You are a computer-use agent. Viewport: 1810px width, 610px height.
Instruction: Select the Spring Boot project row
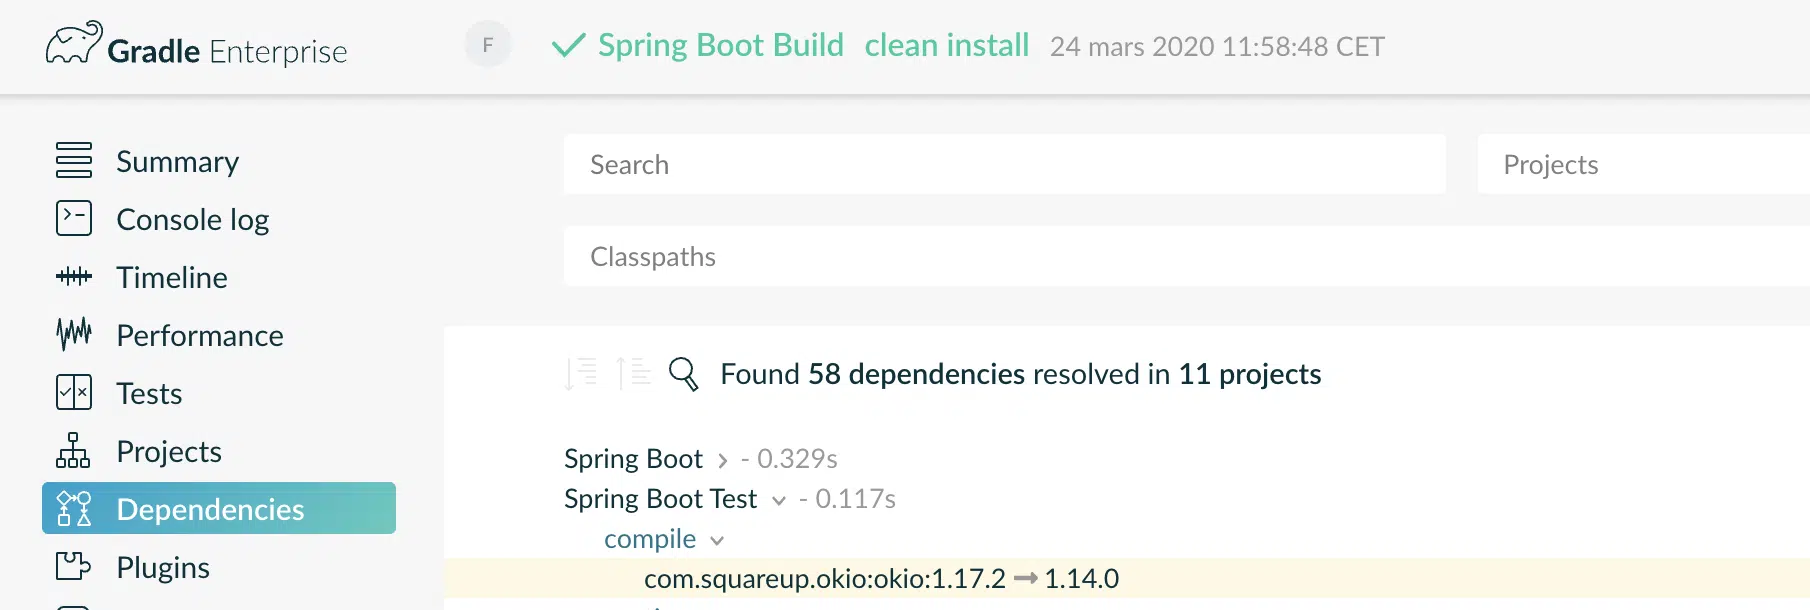(634, 459)
